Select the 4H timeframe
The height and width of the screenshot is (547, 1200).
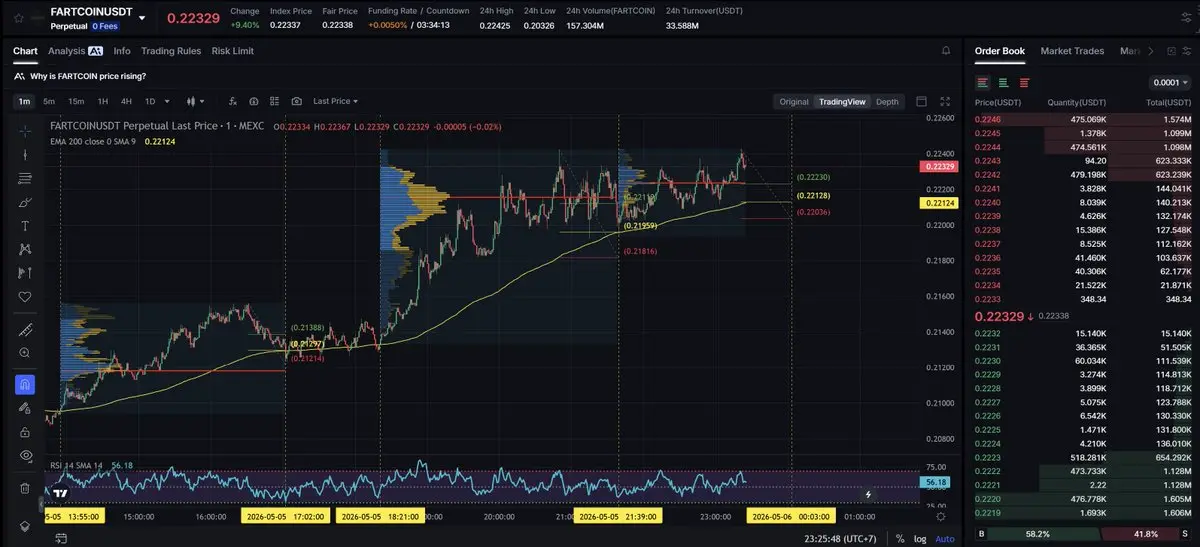click(x=126, y=101)
